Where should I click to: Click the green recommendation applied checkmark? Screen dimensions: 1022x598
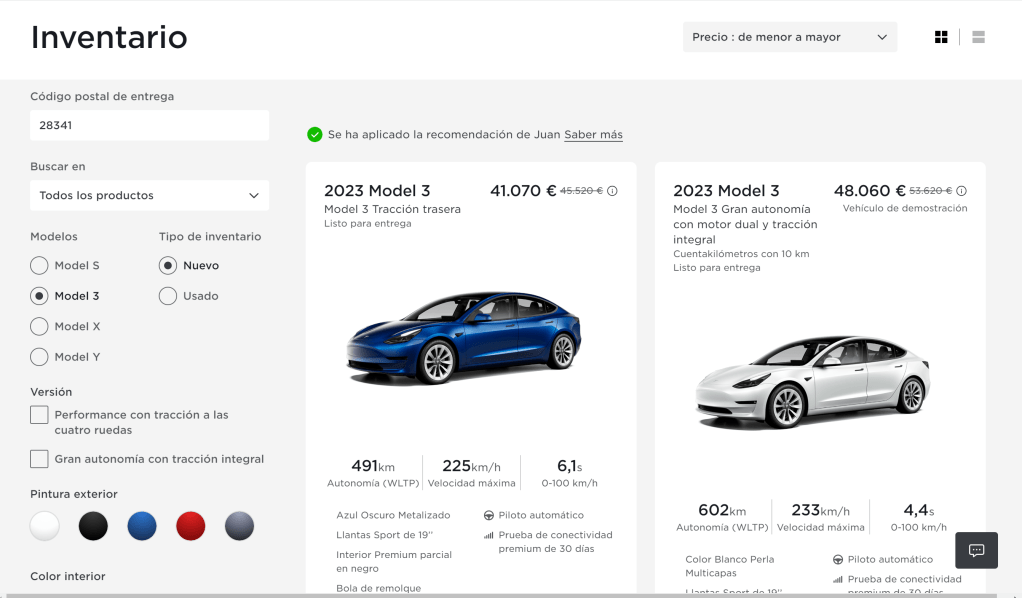[x=315, y=134]
